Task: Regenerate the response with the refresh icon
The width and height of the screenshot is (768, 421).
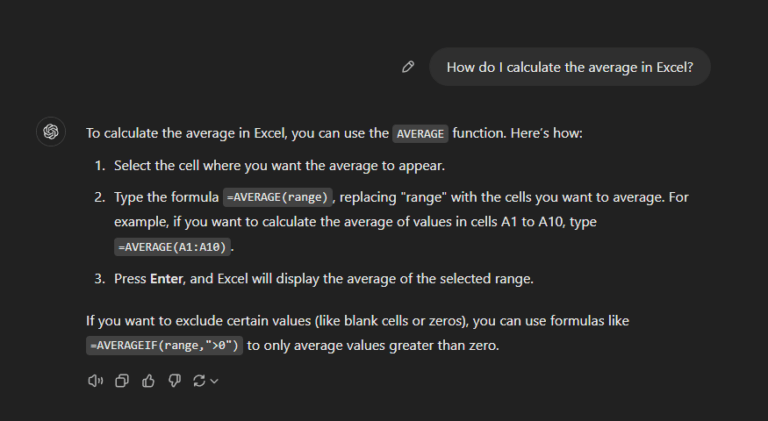Action: point(200,380)
